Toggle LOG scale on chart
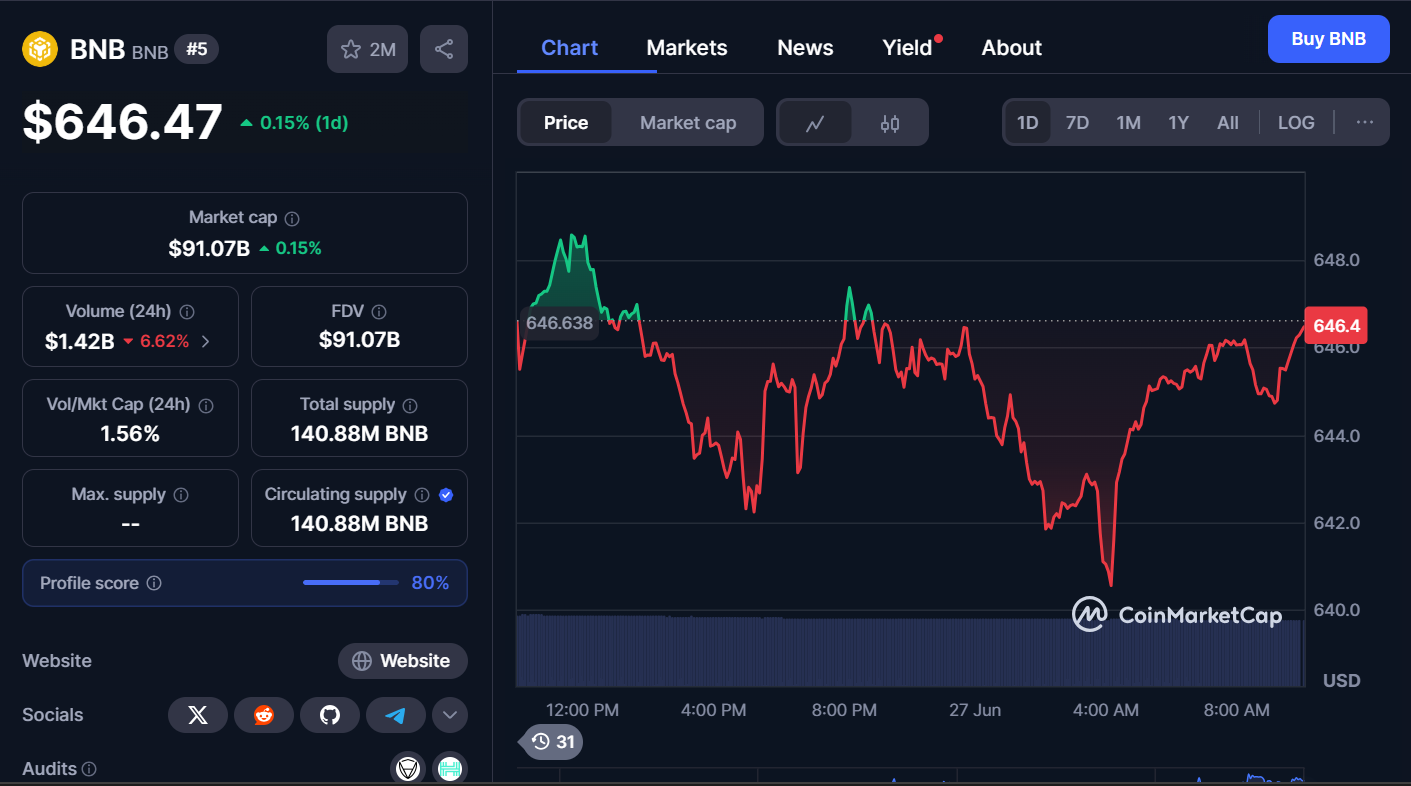 1296,123
